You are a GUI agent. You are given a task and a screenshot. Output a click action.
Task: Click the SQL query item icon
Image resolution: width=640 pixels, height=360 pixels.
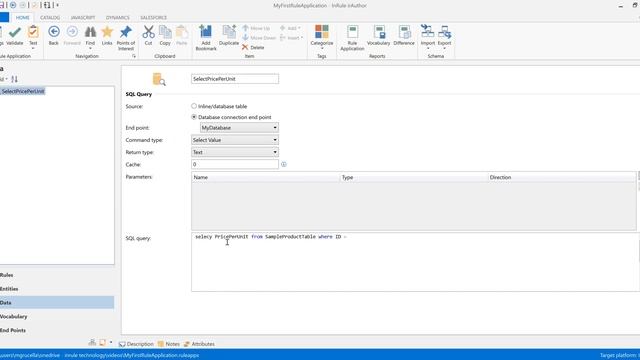click(x=159, y=79)
